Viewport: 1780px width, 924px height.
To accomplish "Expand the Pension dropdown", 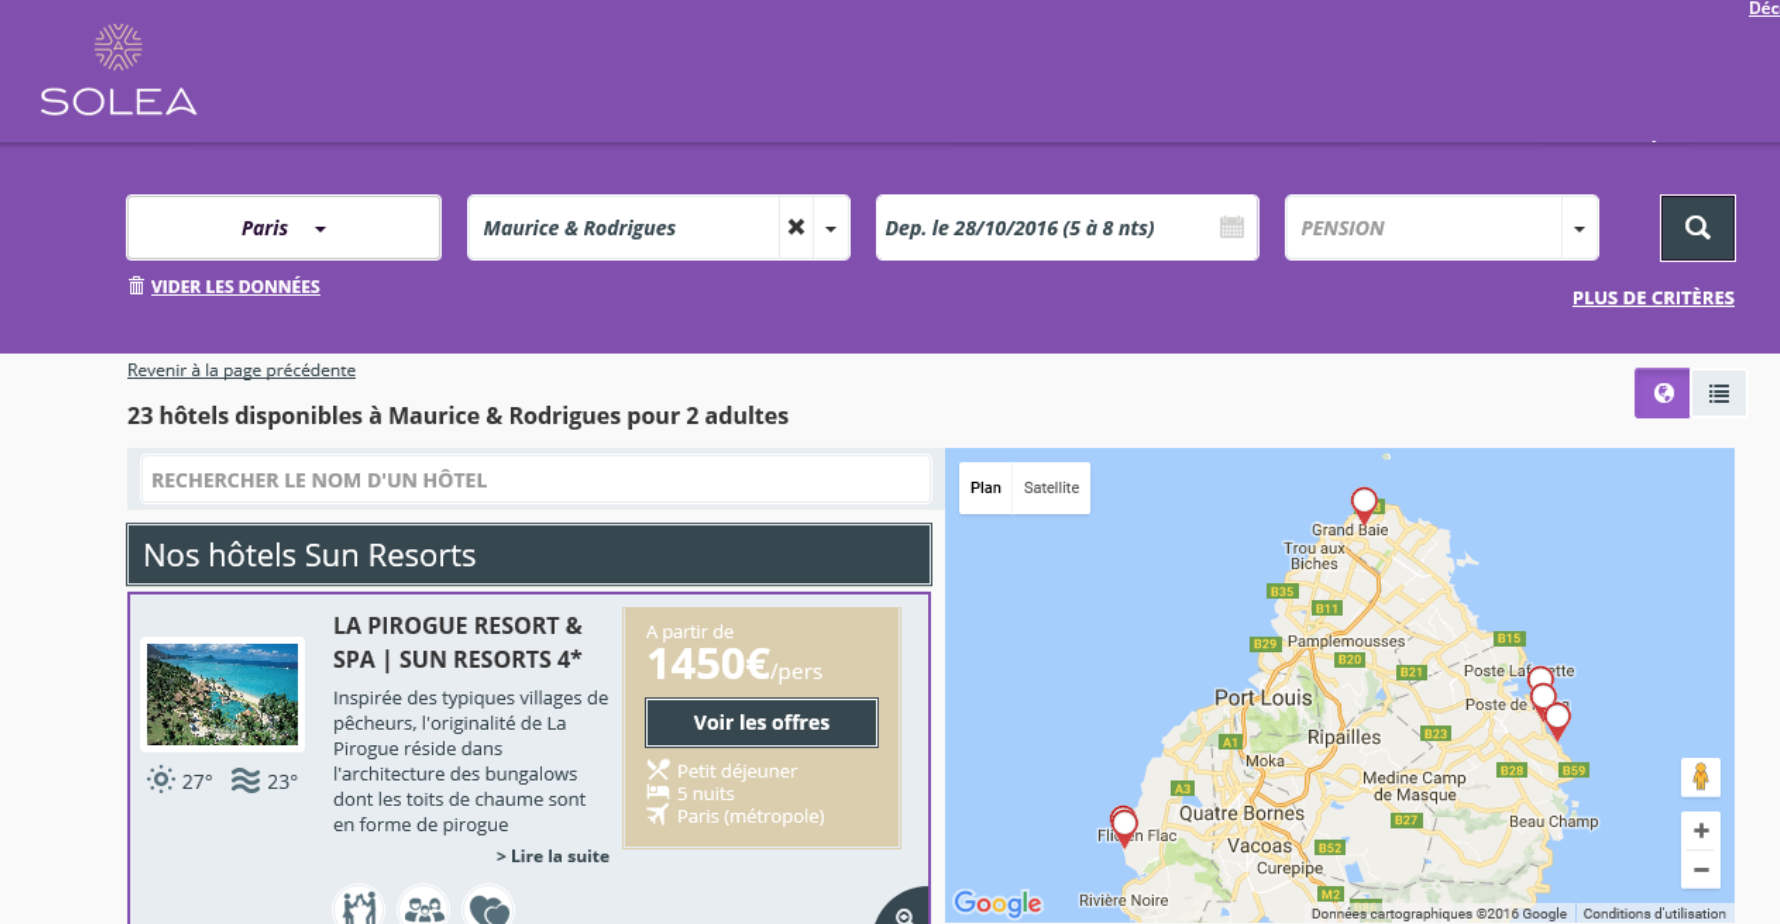I will click(x=1578, y=228).
